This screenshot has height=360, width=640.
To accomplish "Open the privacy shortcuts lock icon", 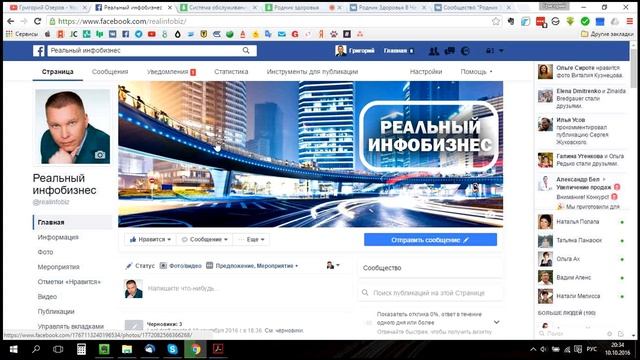I will pyautogui.click(x=489, y=51).
